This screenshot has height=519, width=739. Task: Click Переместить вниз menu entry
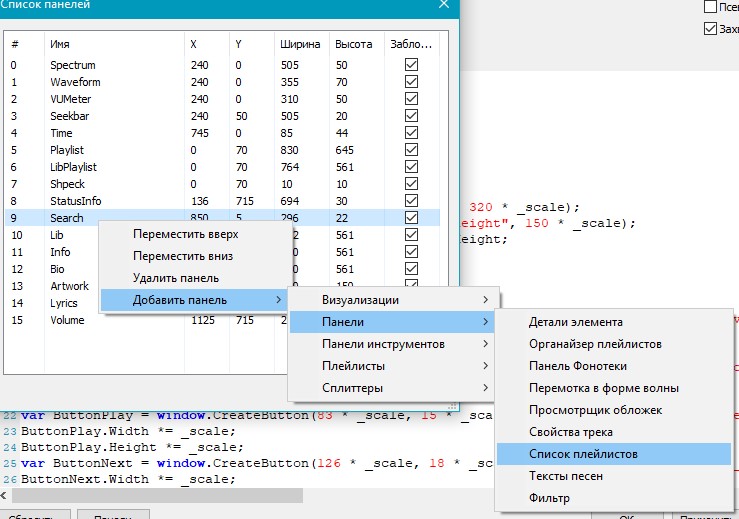click(184, 256)
